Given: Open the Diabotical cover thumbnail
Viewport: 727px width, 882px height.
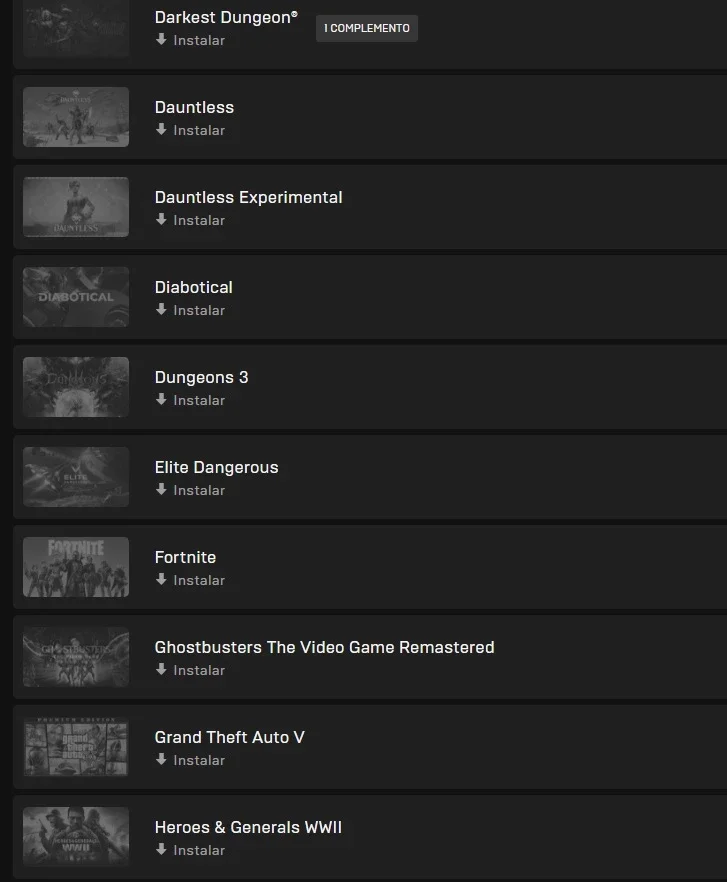Looking at the screenshot, I should click(x=76, y=297).
